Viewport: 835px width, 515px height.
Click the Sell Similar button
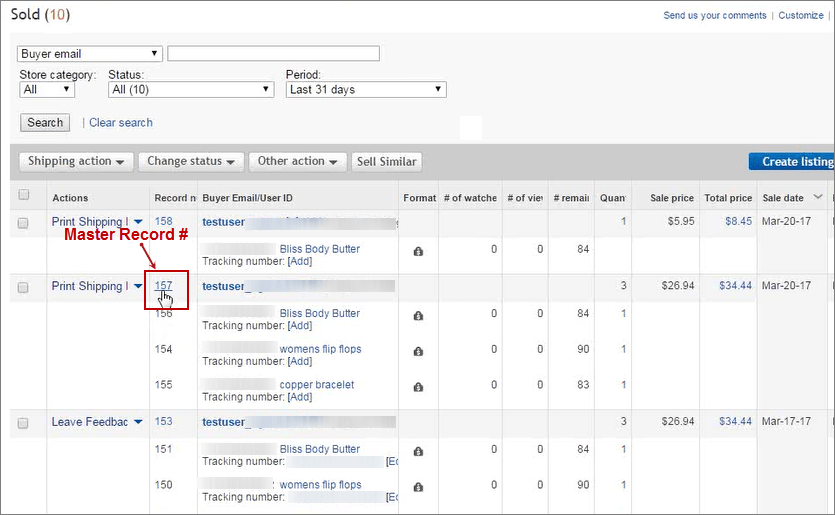click(x=387, y=162)
